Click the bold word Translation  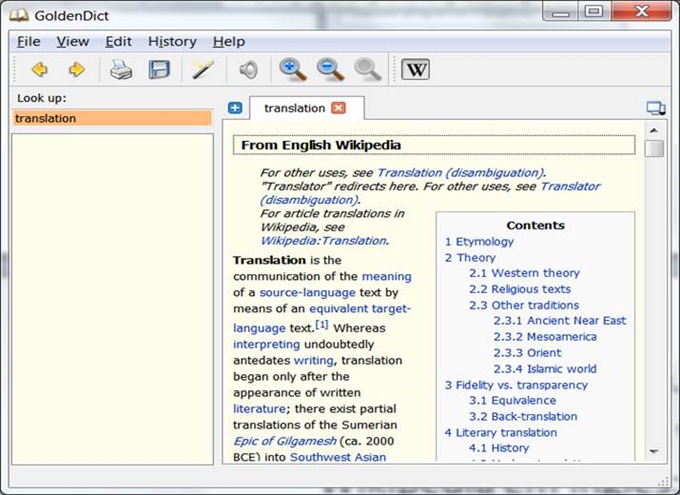(269, 260)
